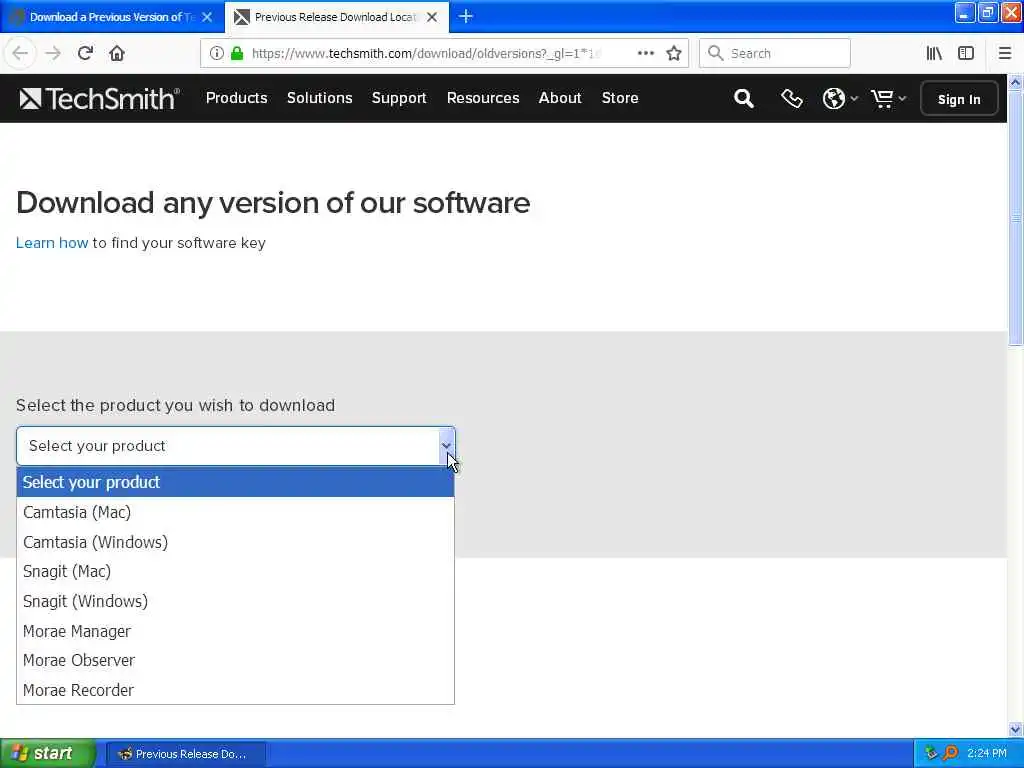1024x768 pixels.
Task: Follow the Learn how link
Action: click(x=52, y=243)
